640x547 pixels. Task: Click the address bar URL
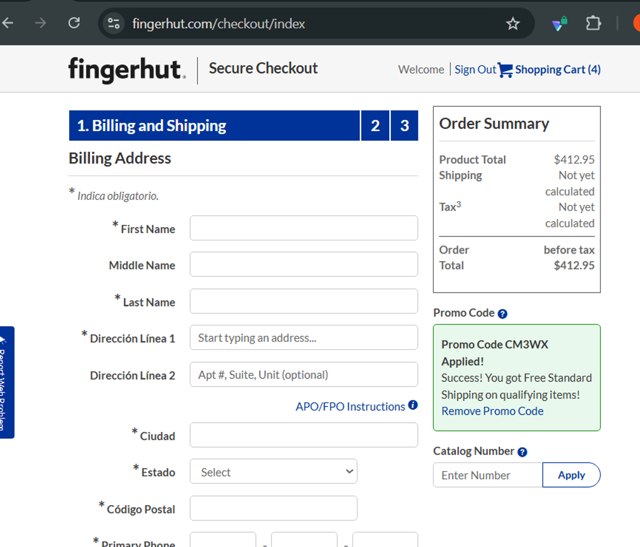[218, 24]
